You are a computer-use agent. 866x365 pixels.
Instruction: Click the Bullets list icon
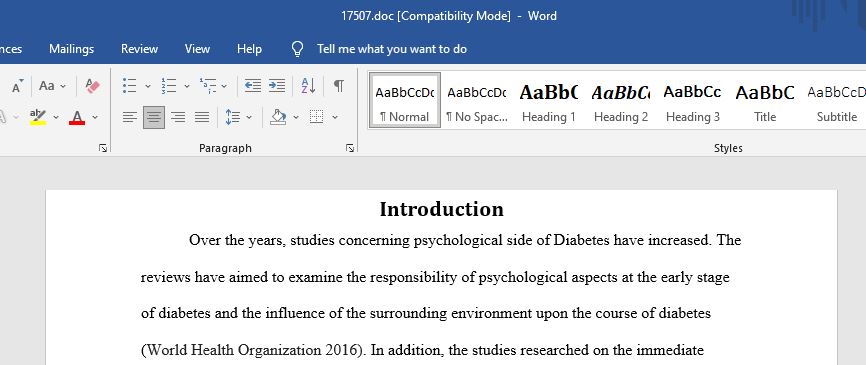tap(130, 86)
